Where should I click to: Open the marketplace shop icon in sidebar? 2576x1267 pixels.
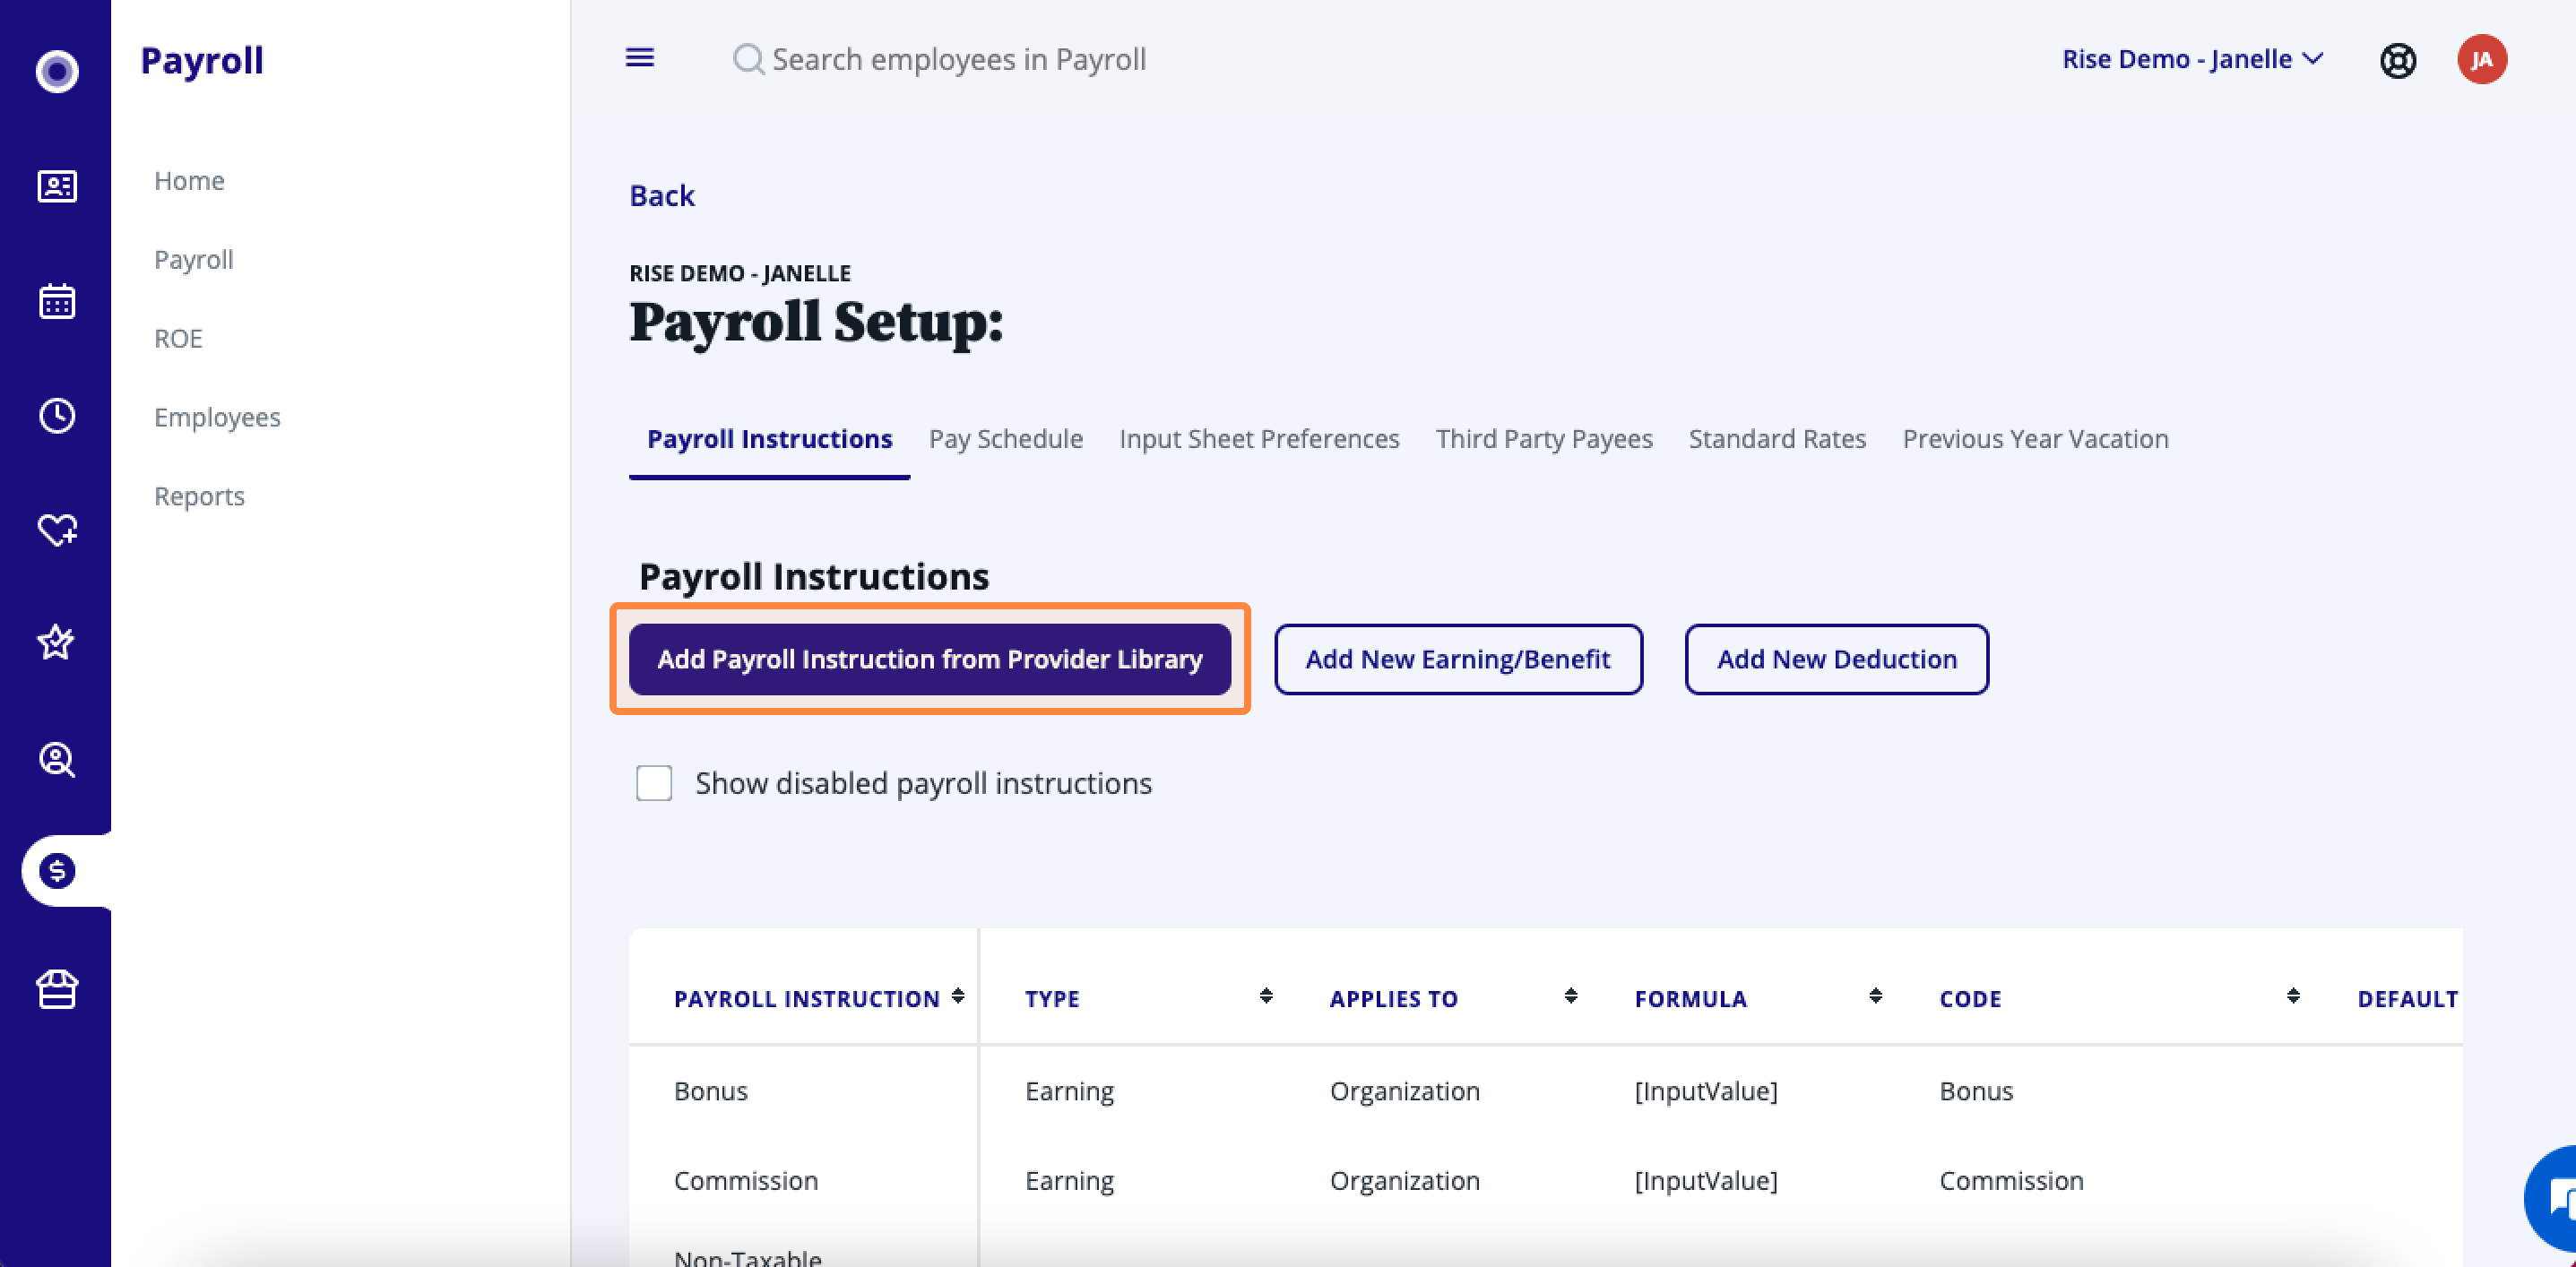tap(57, 989)
